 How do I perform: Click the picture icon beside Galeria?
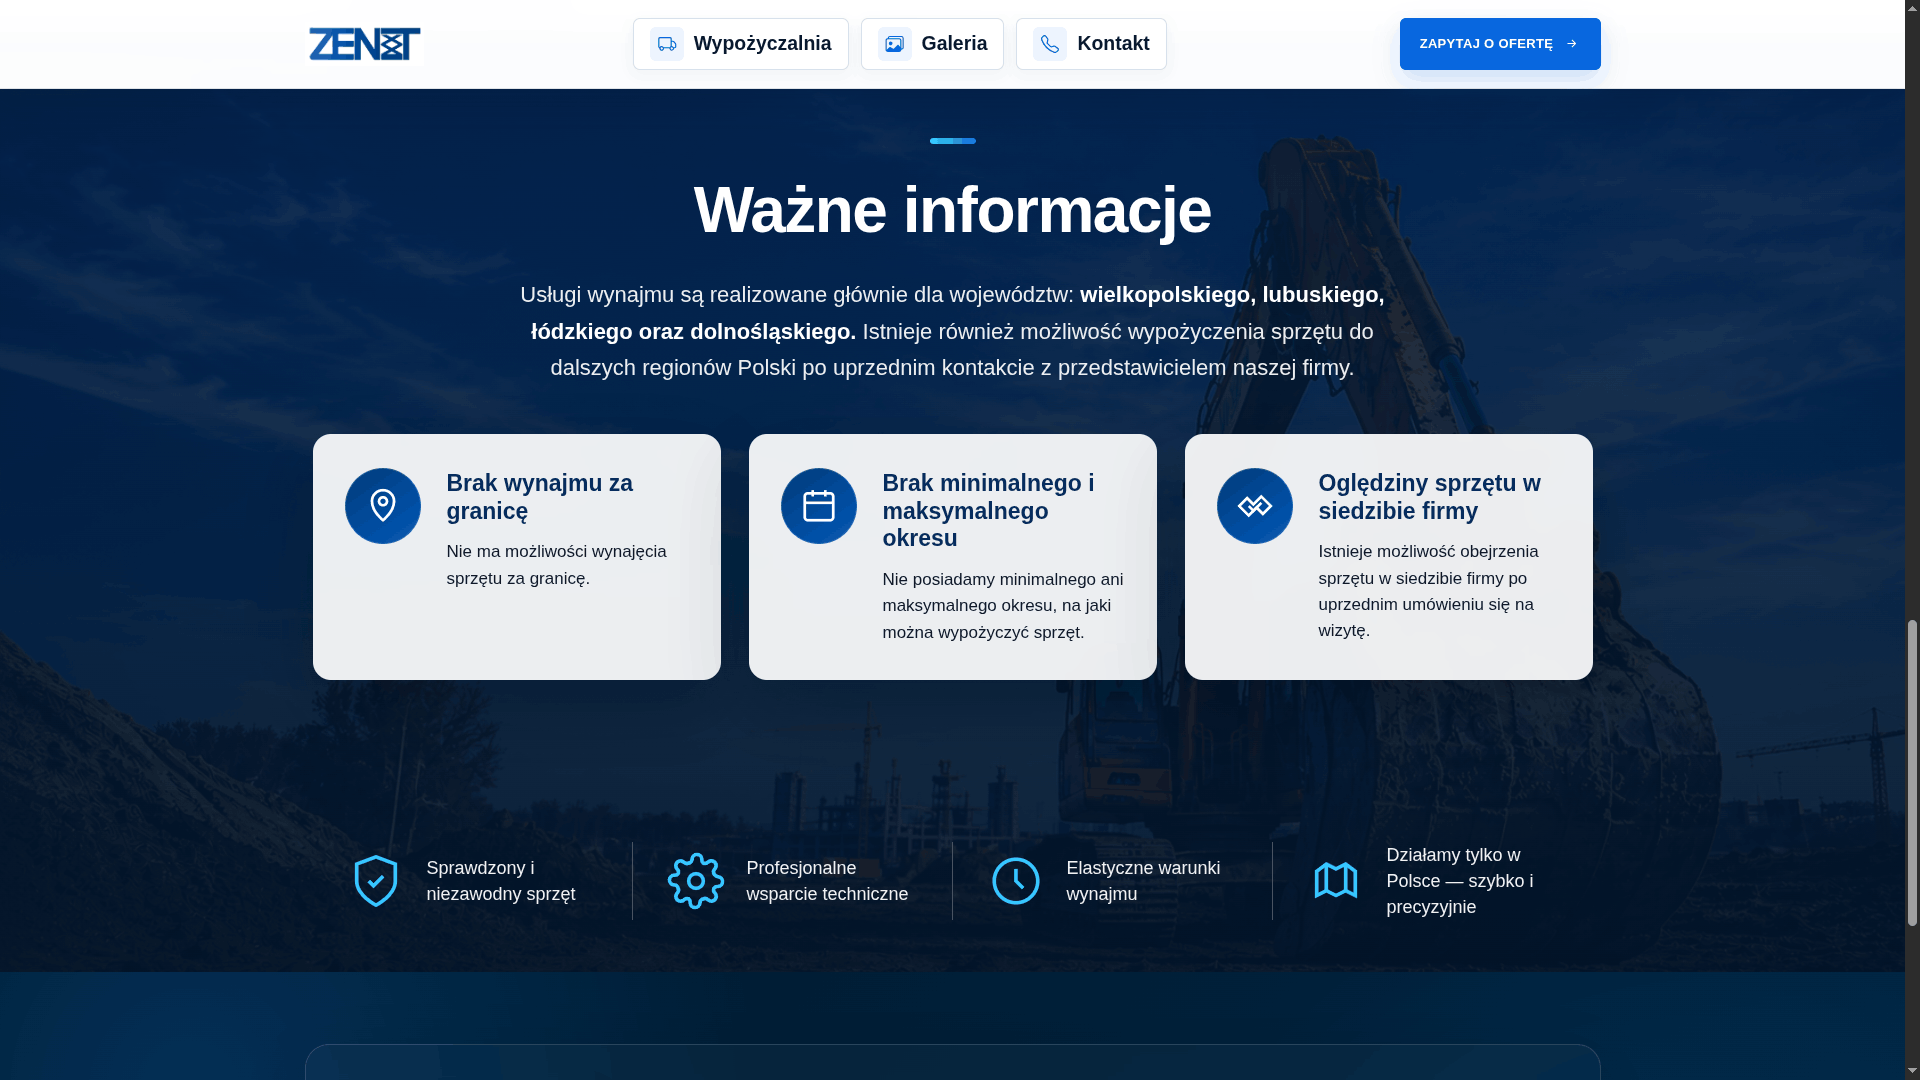pyautogui.click(x=895, y=44)
